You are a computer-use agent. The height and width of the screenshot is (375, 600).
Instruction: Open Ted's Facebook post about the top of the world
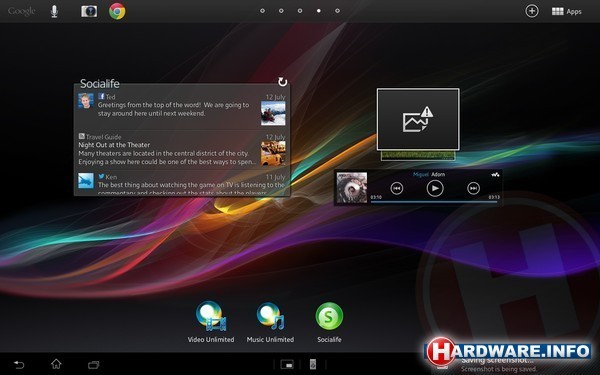[173, 109]
